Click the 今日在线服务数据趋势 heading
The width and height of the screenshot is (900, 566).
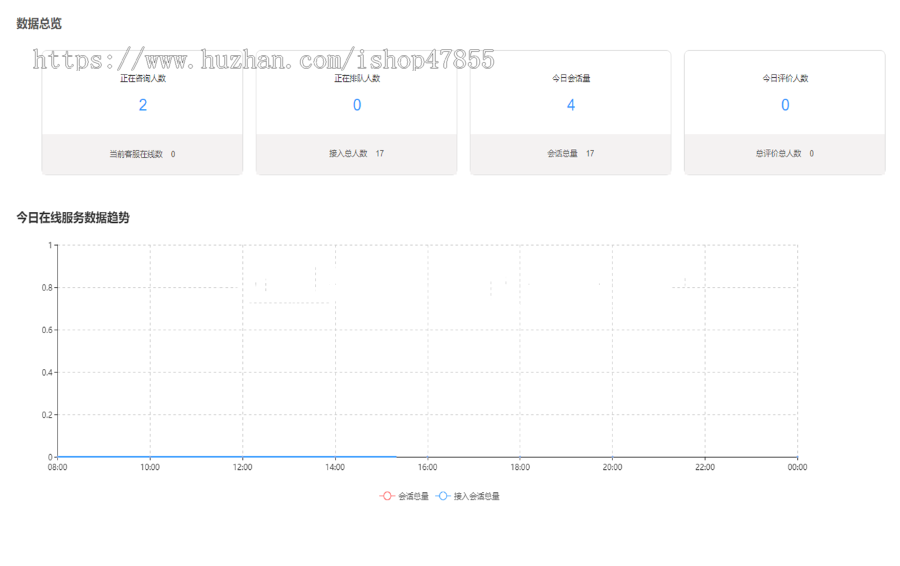pyautogui.click(x=73, y=218)
